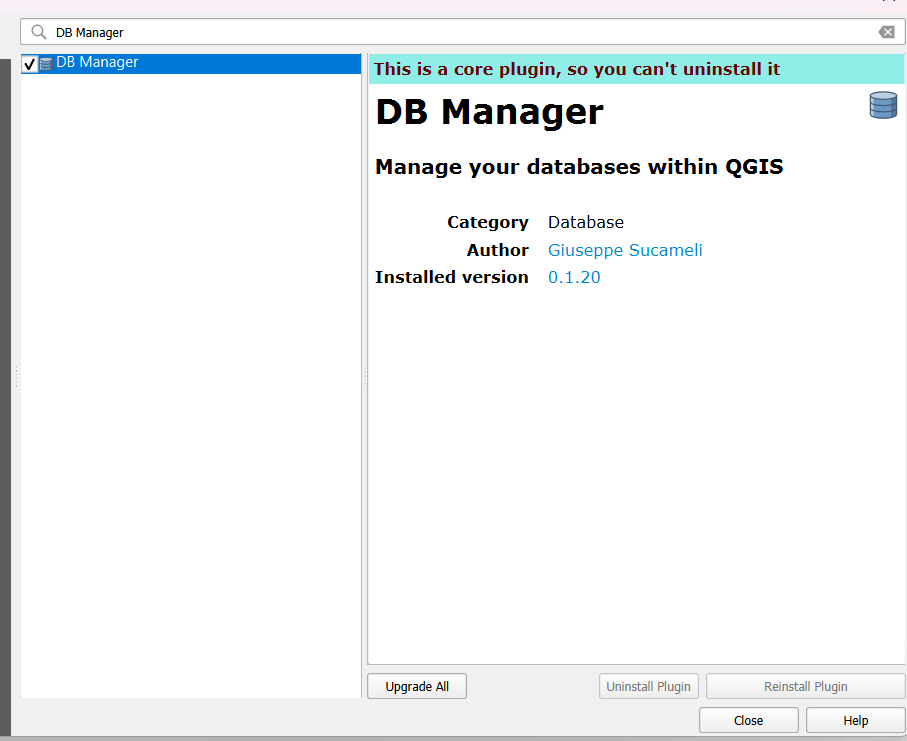Click the Category label
The width and height of the screenshot is (907, 741).
tap(488, 222)
